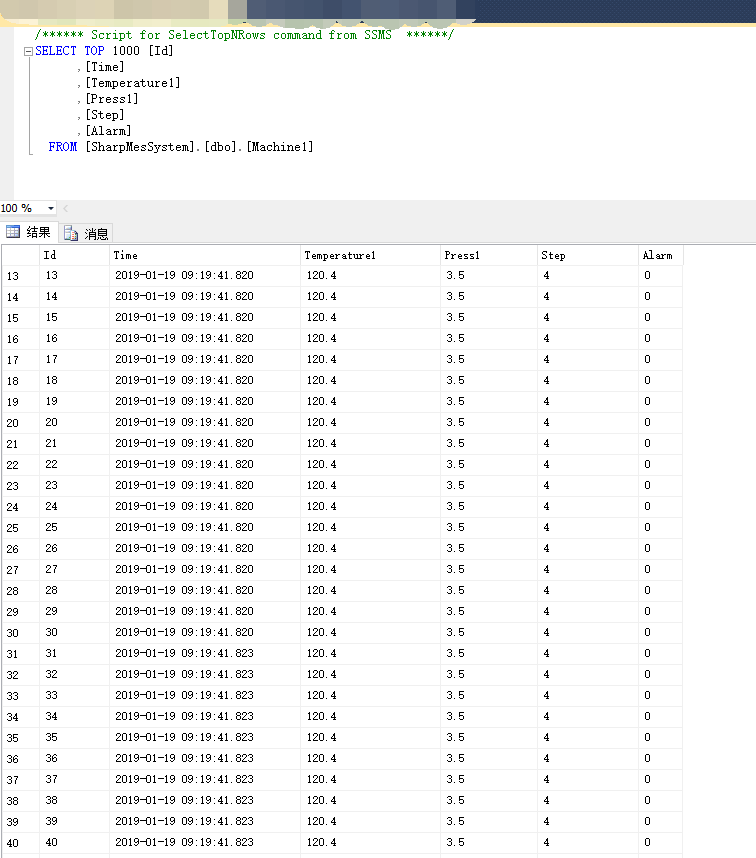Click Alarm cell of row 21
756x858 pixels.
(660, 444)
